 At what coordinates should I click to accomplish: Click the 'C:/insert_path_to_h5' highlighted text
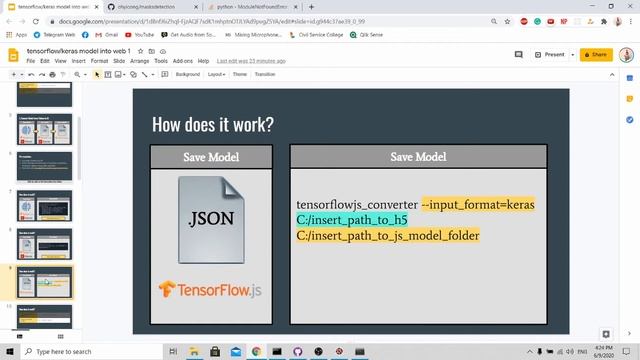point(352,220)
